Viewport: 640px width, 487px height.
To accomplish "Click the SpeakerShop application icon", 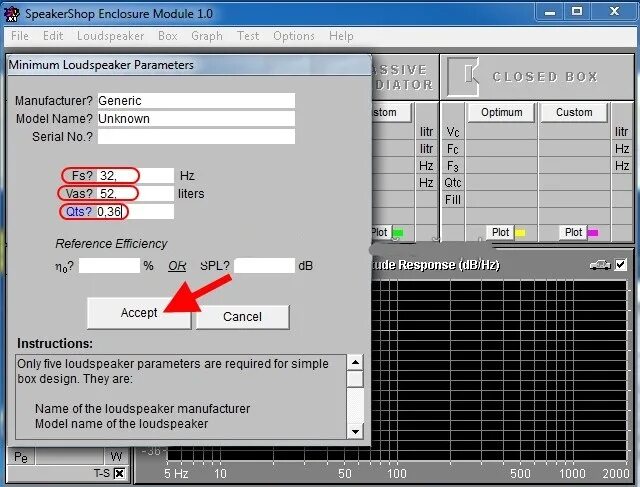I will click(x=11, y=13).
